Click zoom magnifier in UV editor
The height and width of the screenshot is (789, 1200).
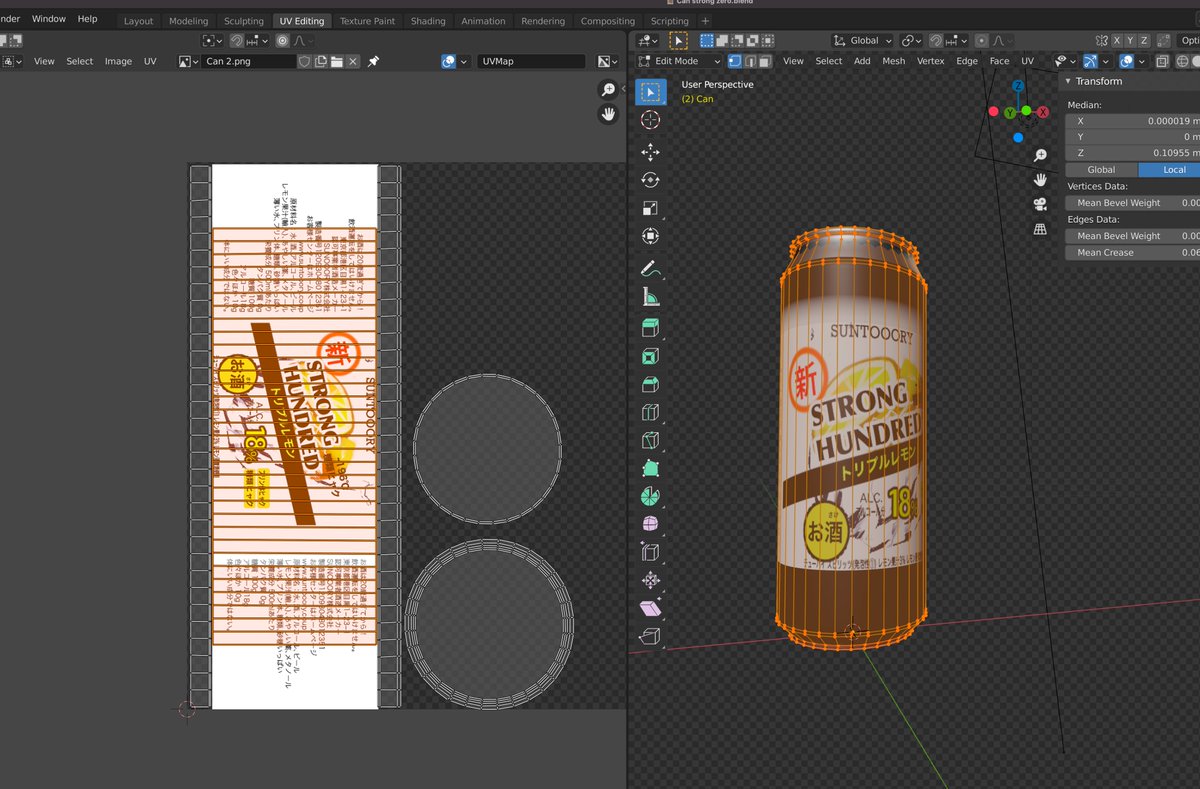coord(608,90)
